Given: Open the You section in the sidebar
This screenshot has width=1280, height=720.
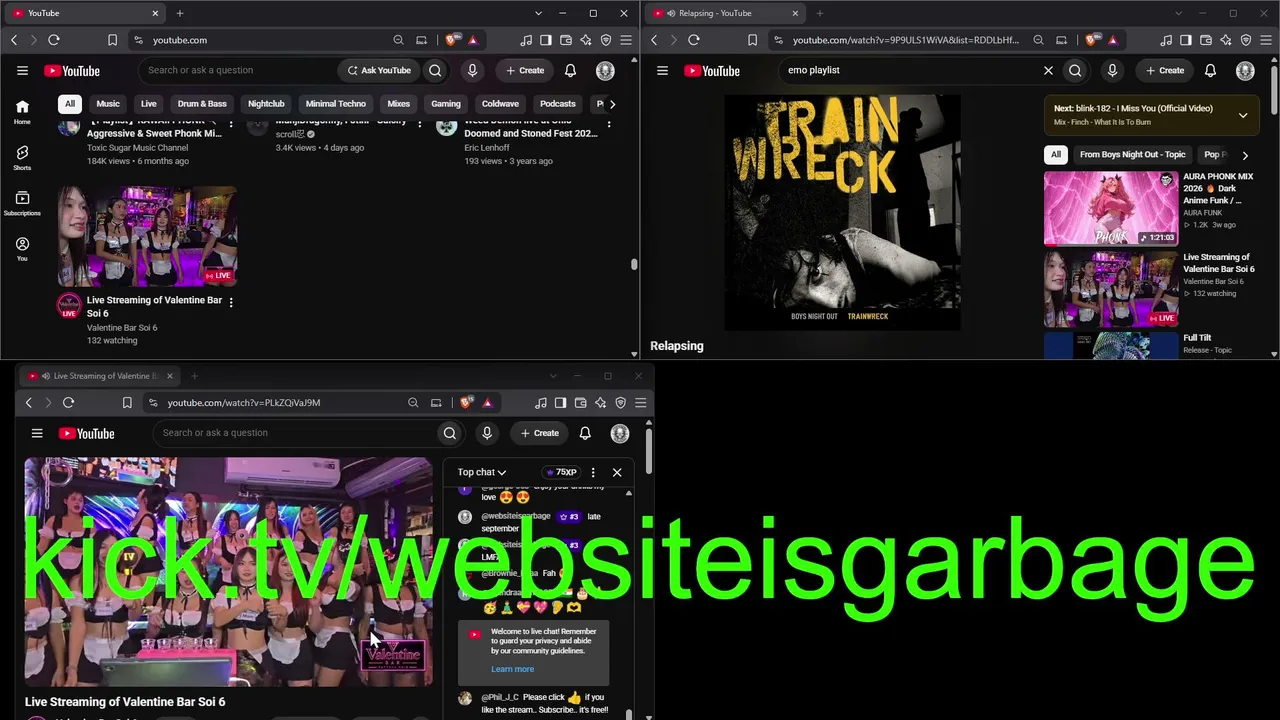Looking at the screenshot, I should point(22,249).
